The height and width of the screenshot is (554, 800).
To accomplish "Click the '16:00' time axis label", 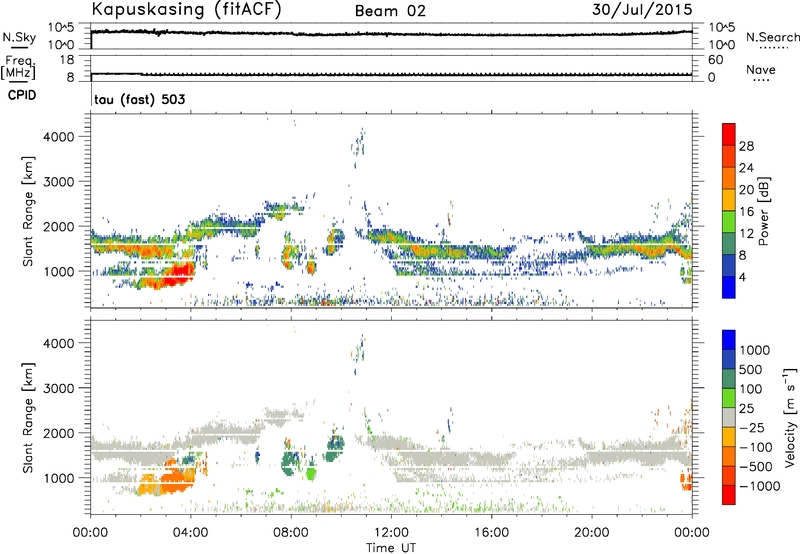I will click(491, 533).
